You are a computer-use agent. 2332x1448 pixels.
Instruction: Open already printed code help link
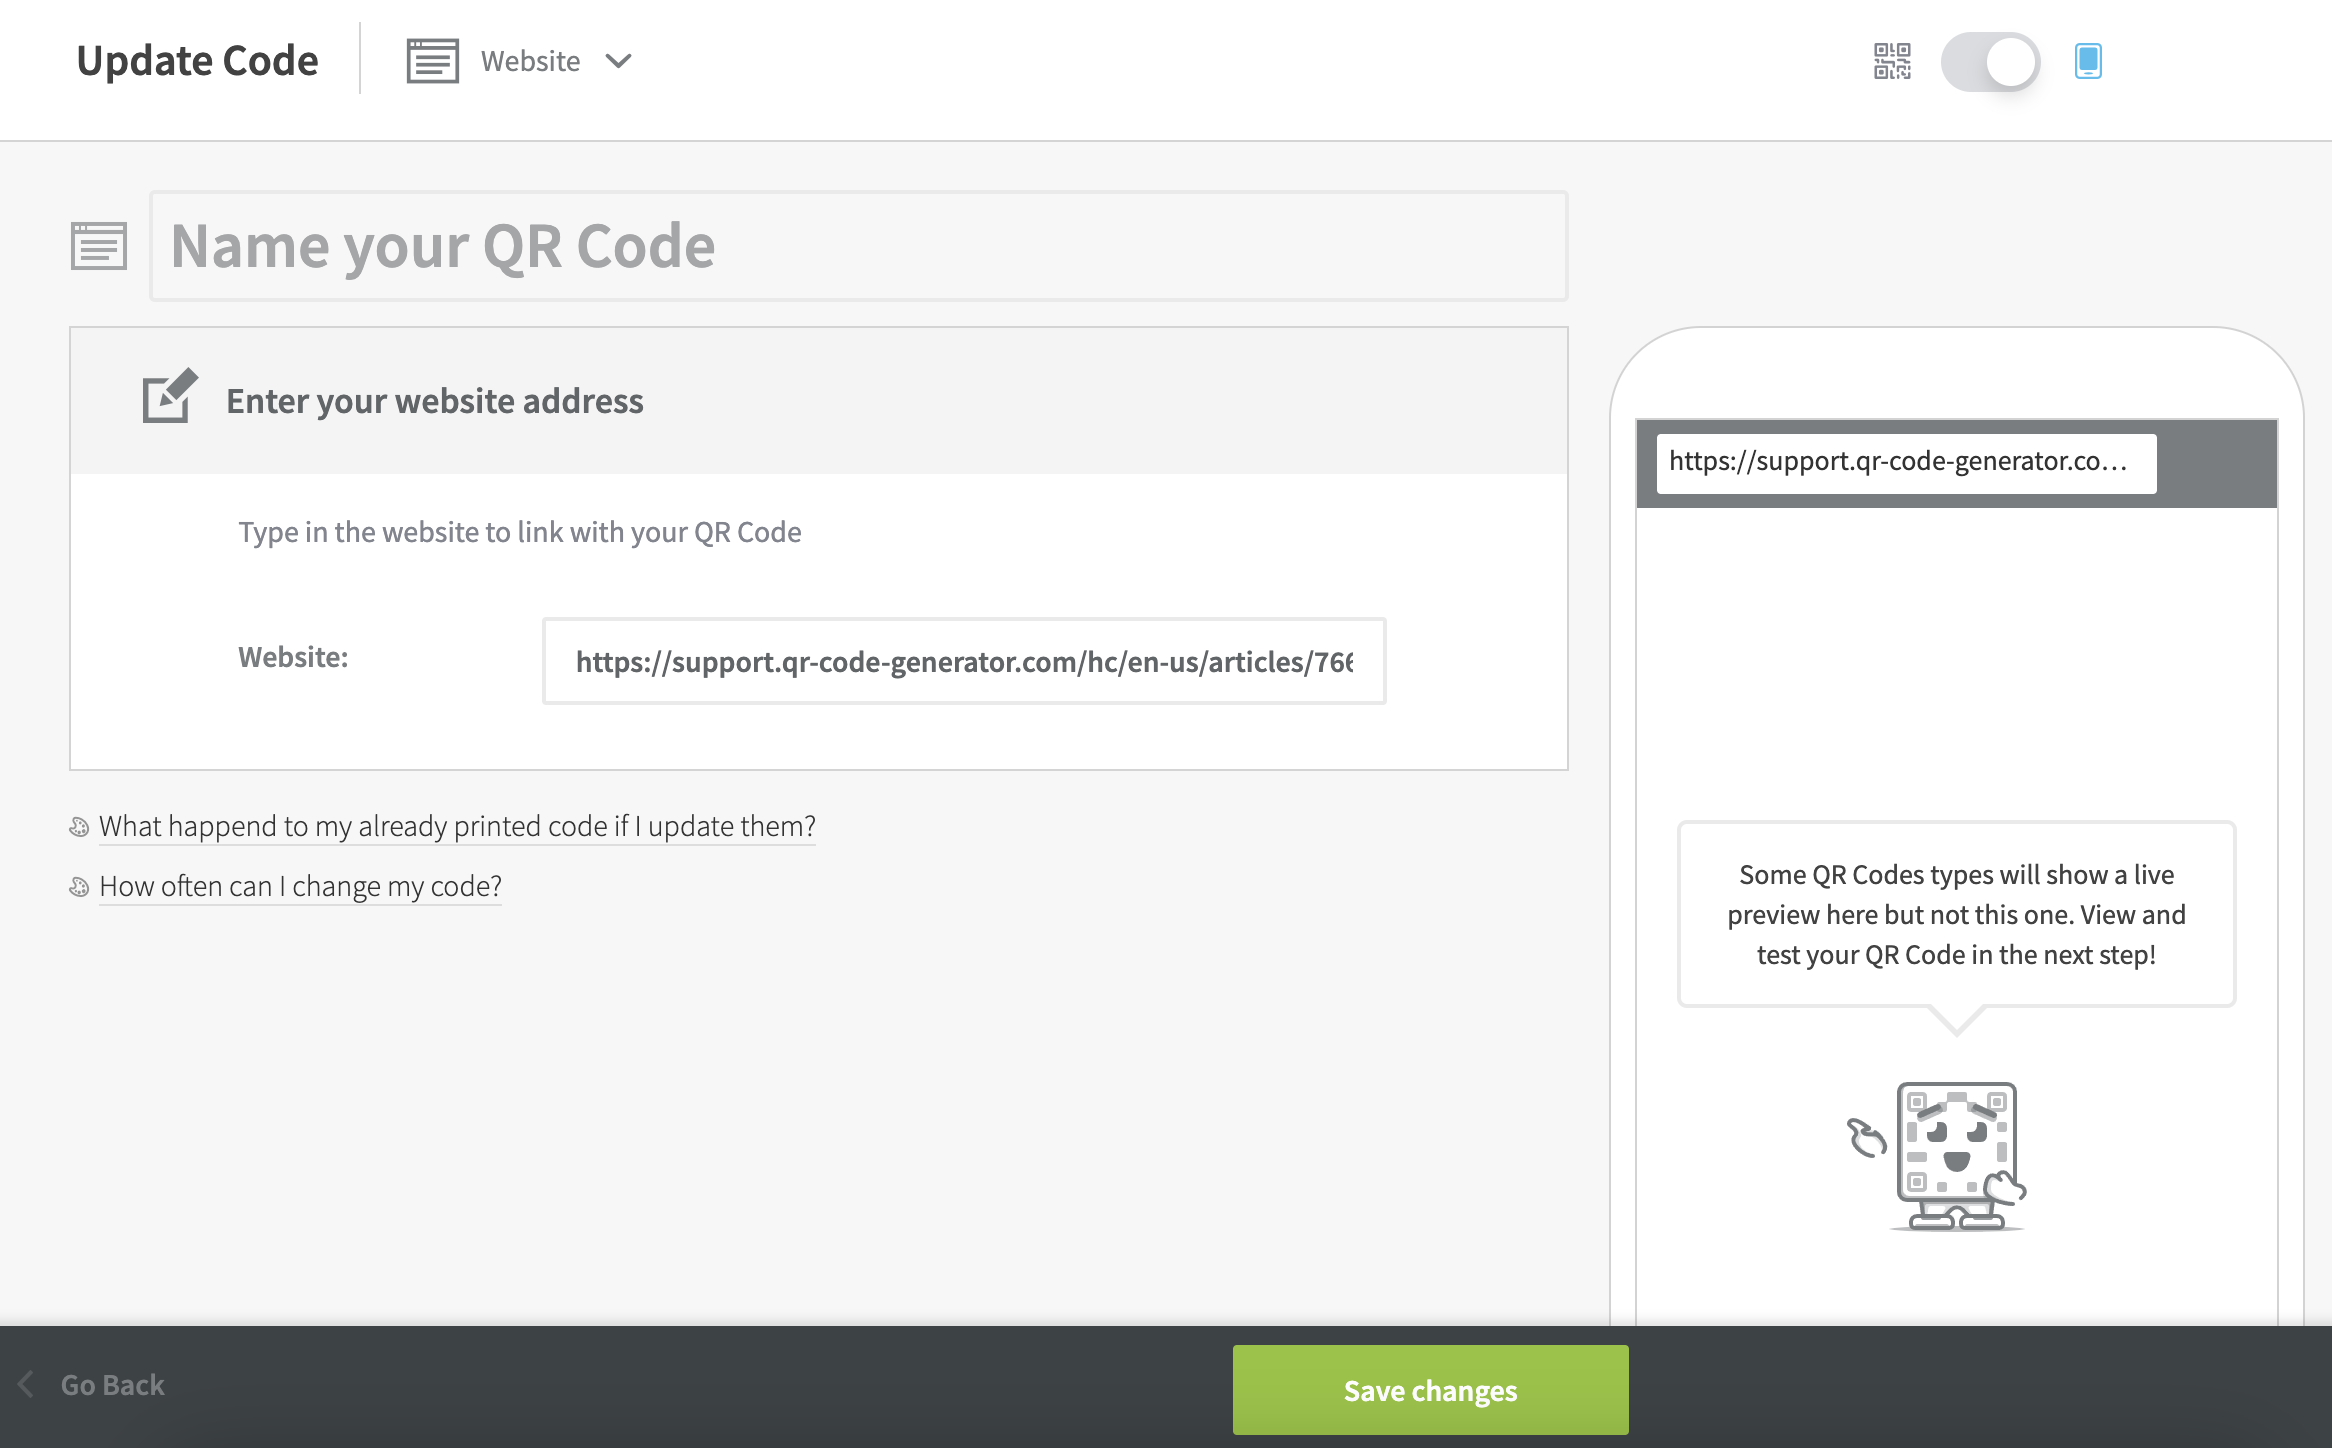click(457, 826)
